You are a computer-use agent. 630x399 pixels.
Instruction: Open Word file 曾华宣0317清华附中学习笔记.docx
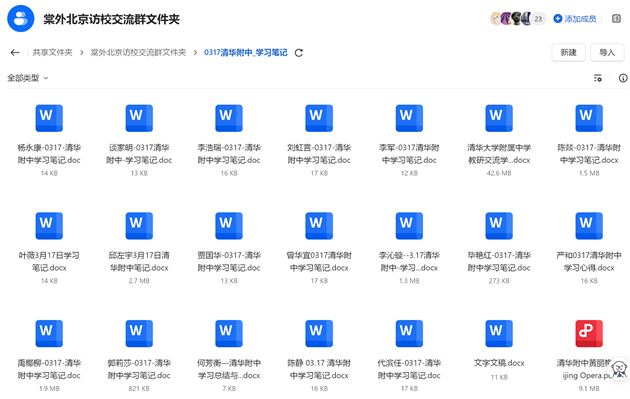[x=319, y=226]
